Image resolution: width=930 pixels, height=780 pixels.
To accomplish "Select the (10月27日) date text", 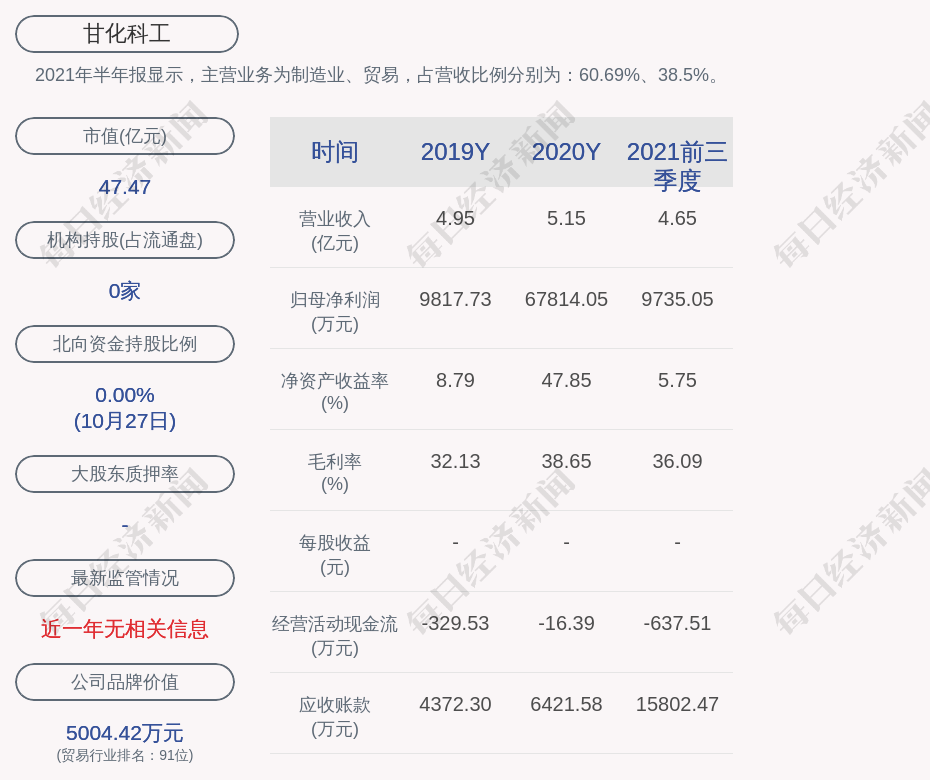I will (x=125, y=421).
